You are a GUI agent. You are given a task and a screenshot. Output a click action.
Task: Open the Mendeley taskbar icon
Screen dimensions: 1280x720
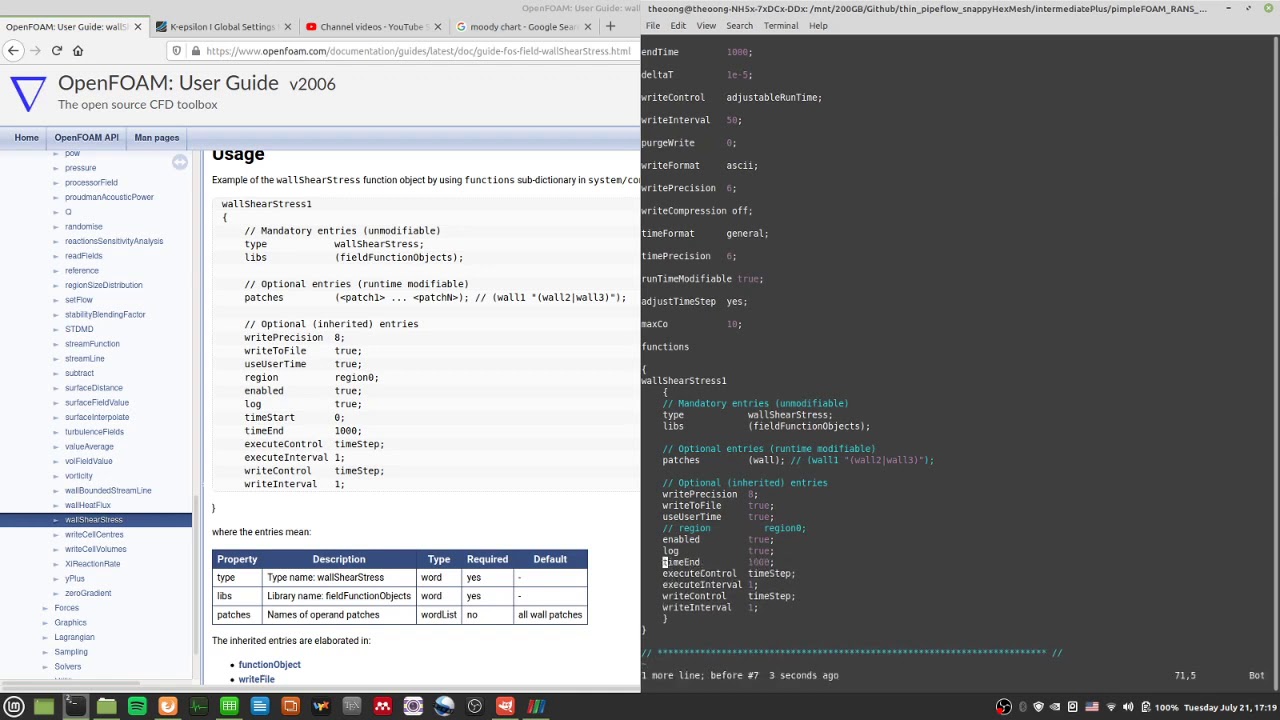coord(382,707)
